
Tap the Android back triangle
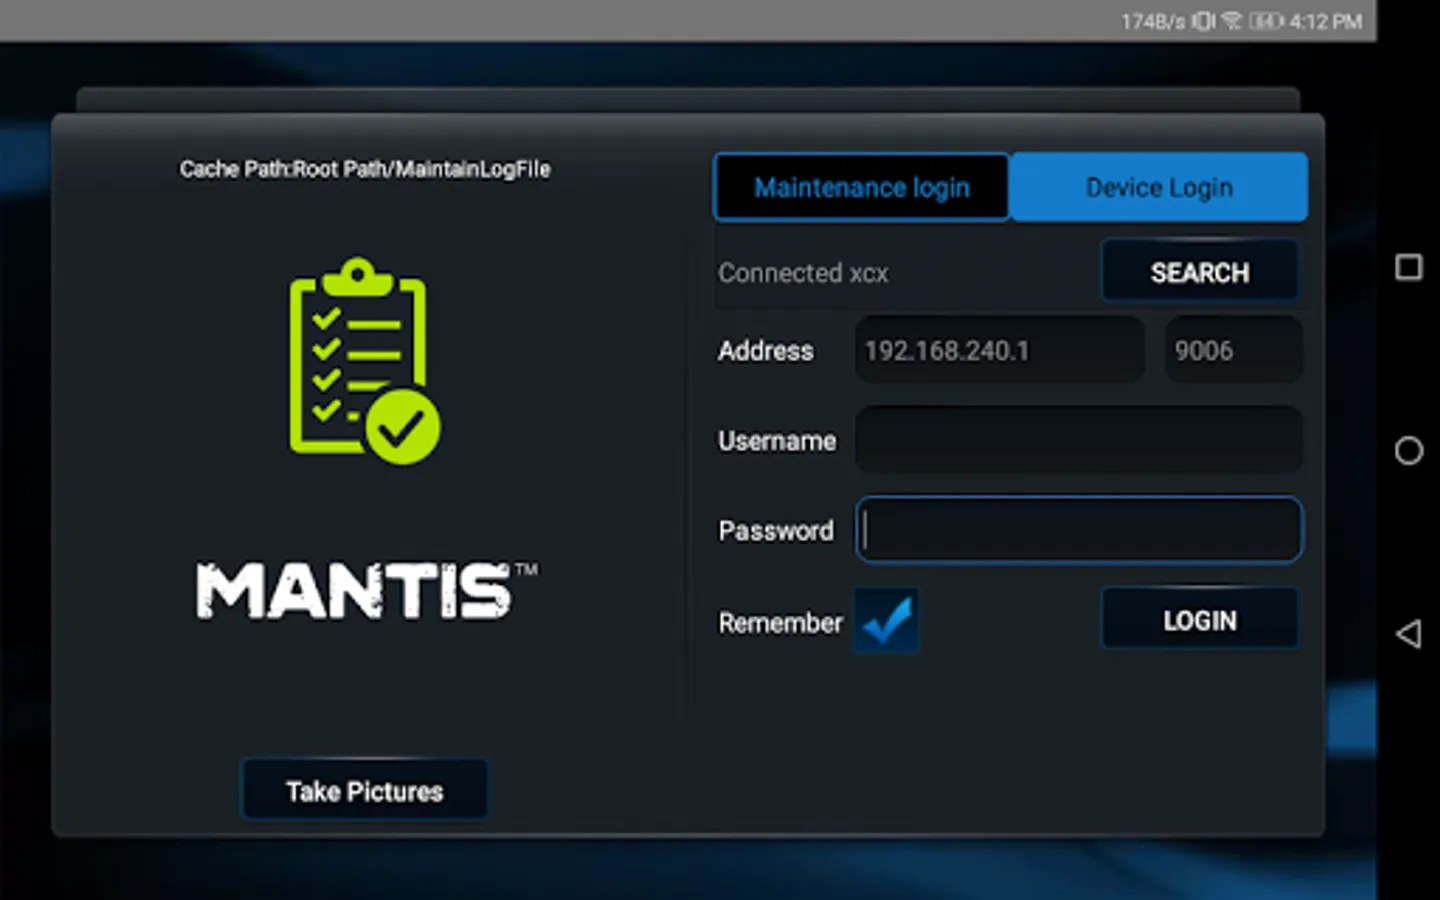click(x=1409, y=634)
